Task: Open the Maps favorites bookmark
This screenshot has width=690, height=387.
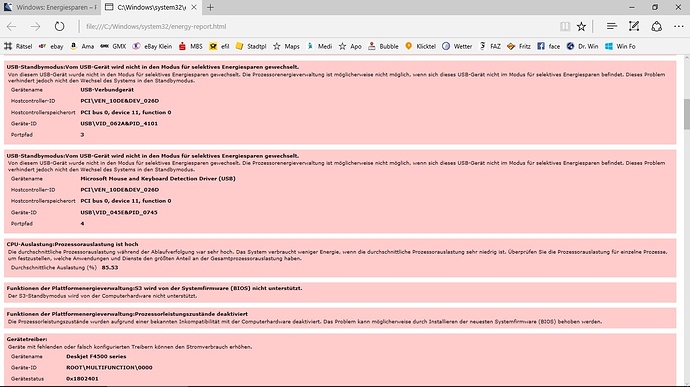Action: [x=286, y=46]
